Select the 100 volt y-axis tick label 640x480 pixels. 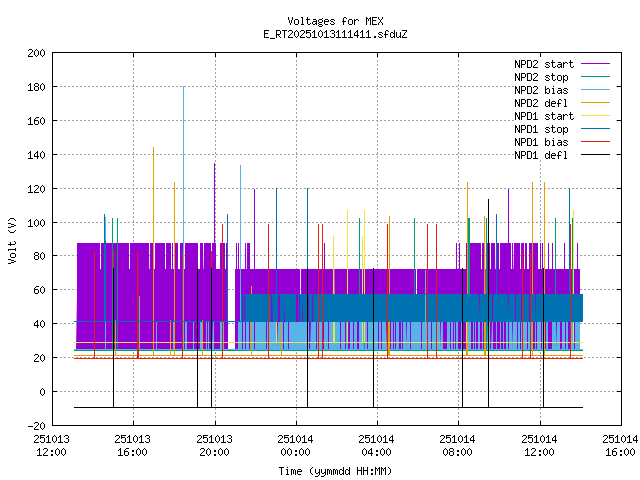(34, 222)
